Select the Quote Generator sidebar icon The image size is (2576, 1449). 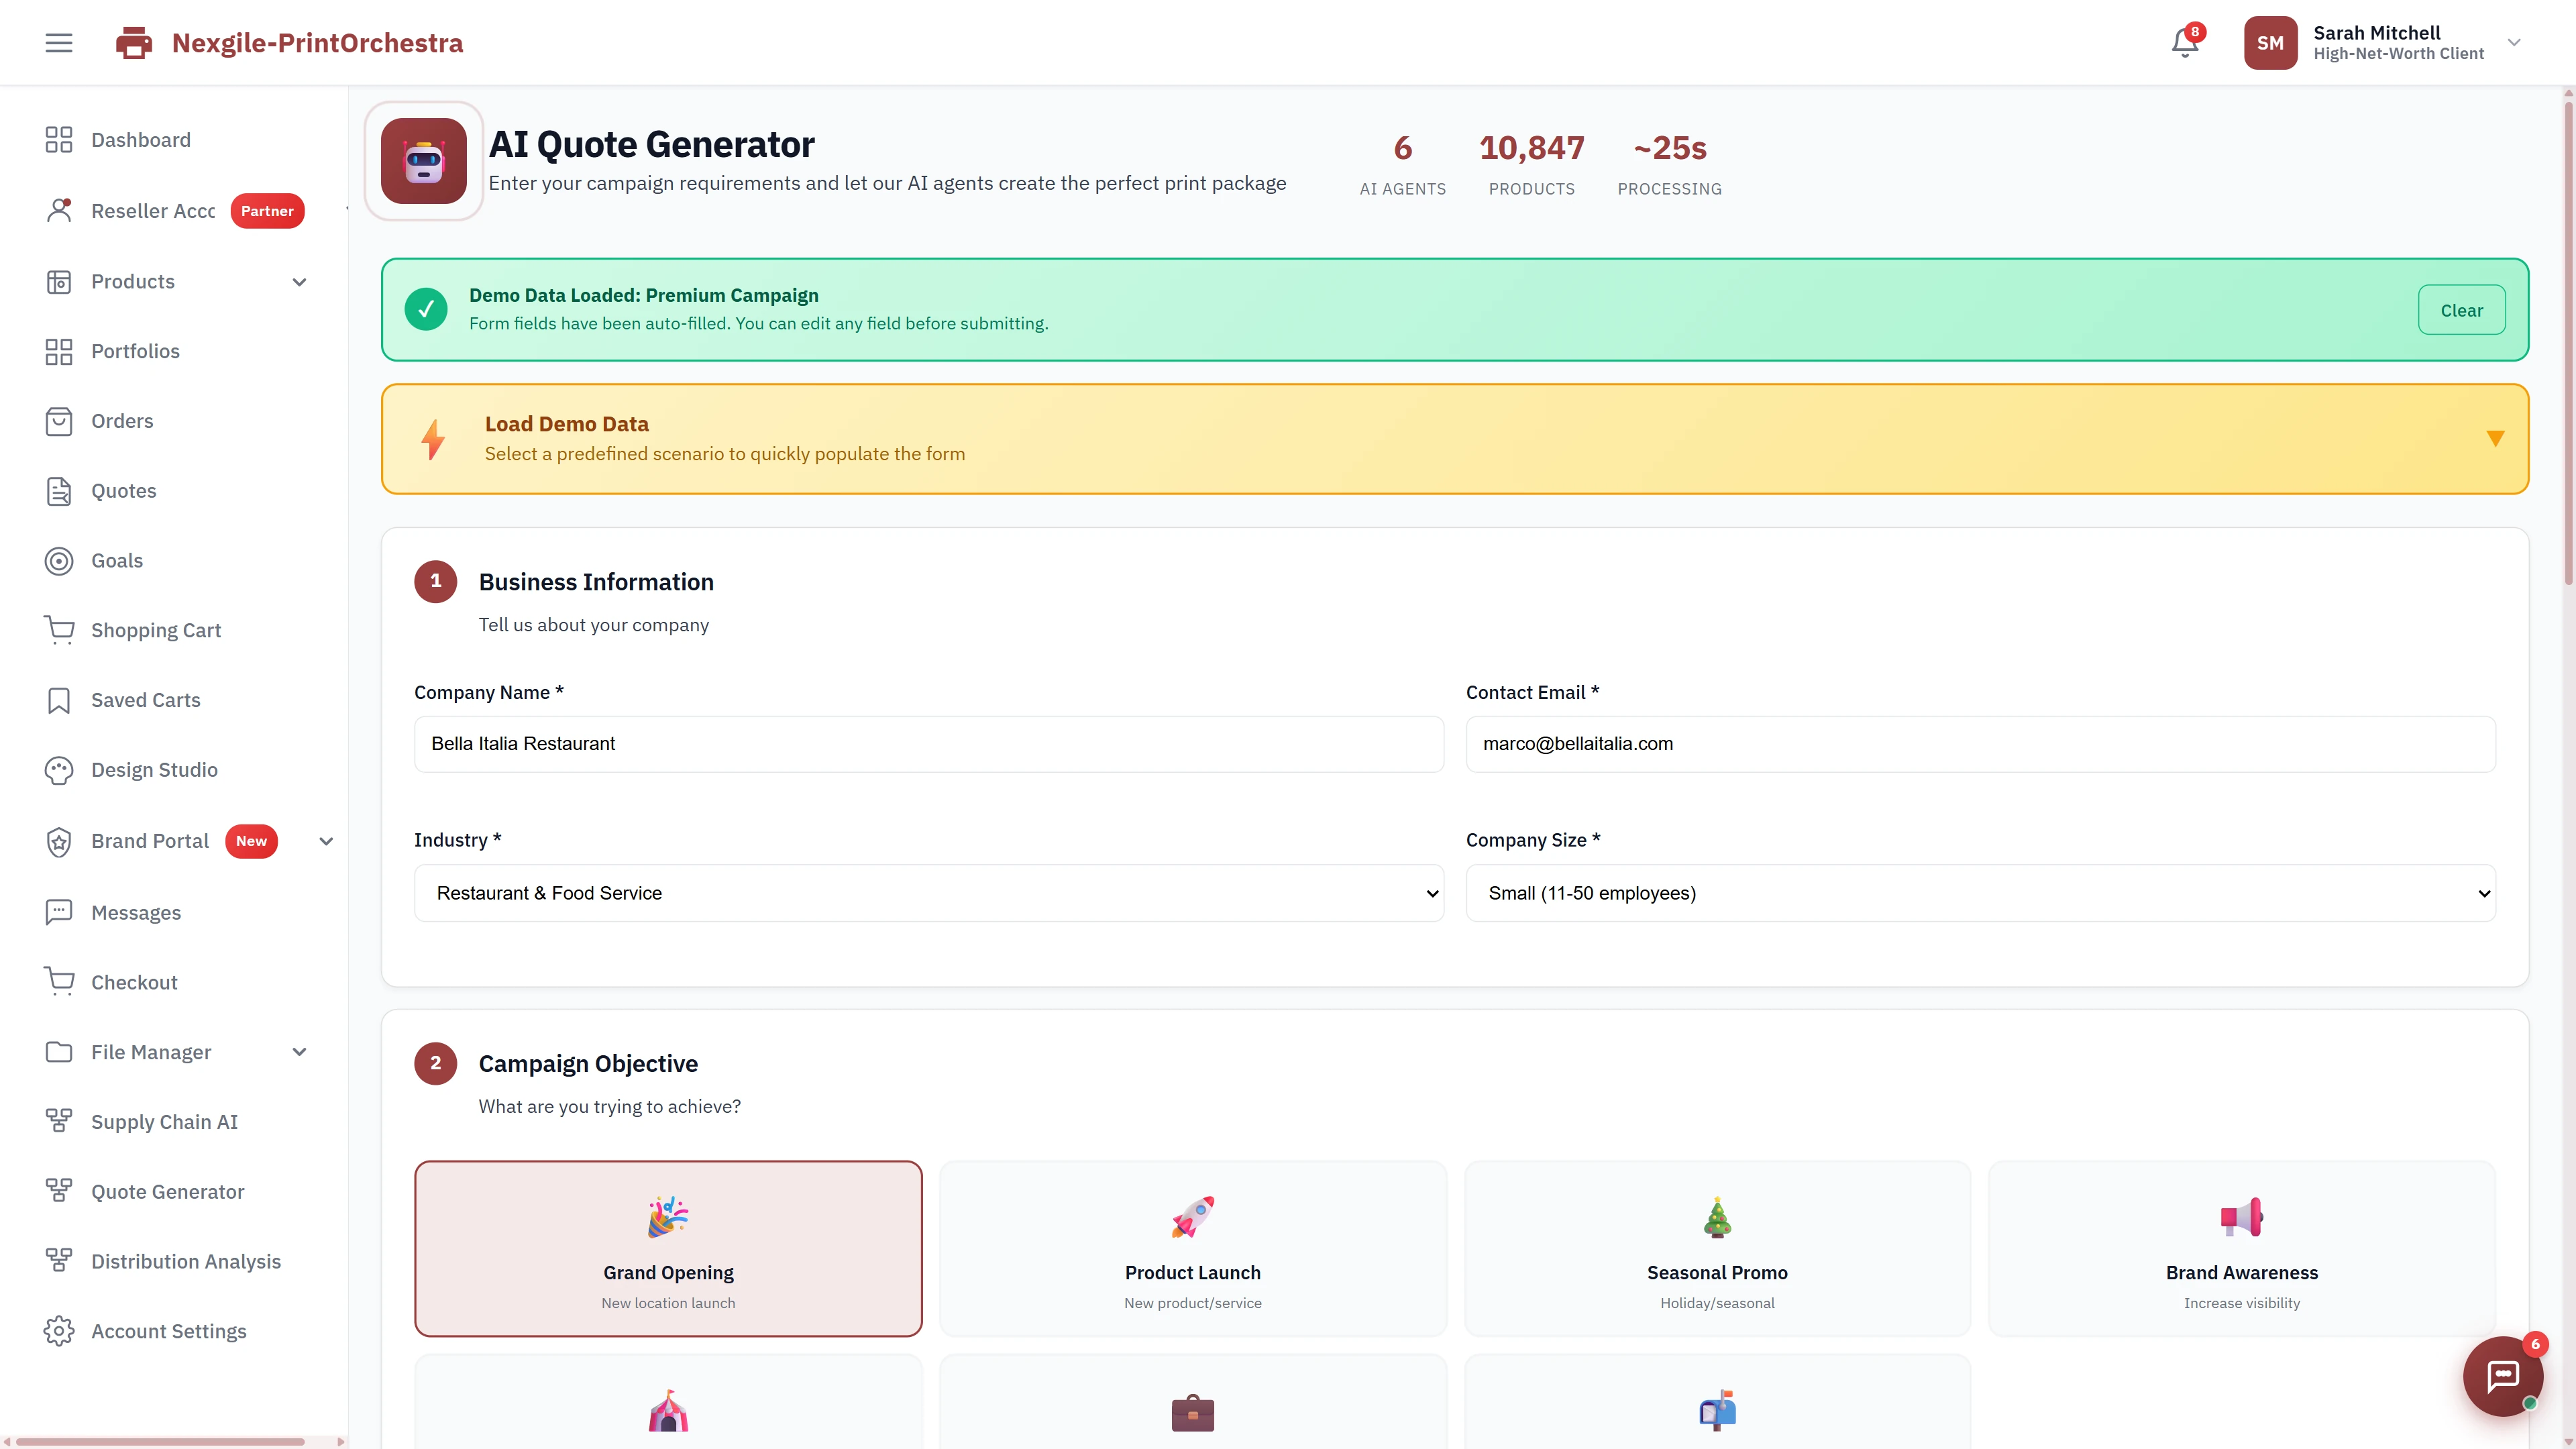point(58,1191)
